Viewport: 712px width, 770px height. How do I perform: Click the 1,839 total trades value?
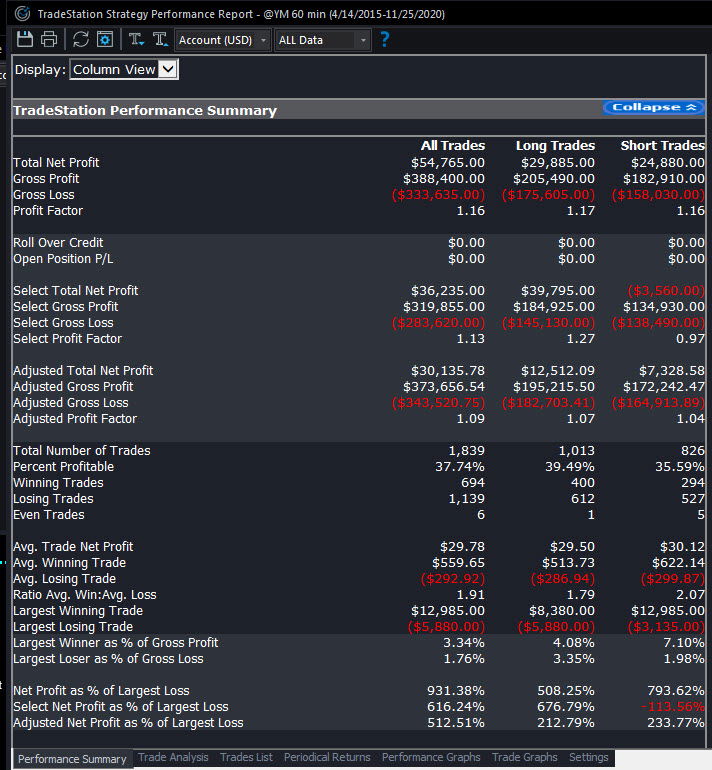(466, 451)
